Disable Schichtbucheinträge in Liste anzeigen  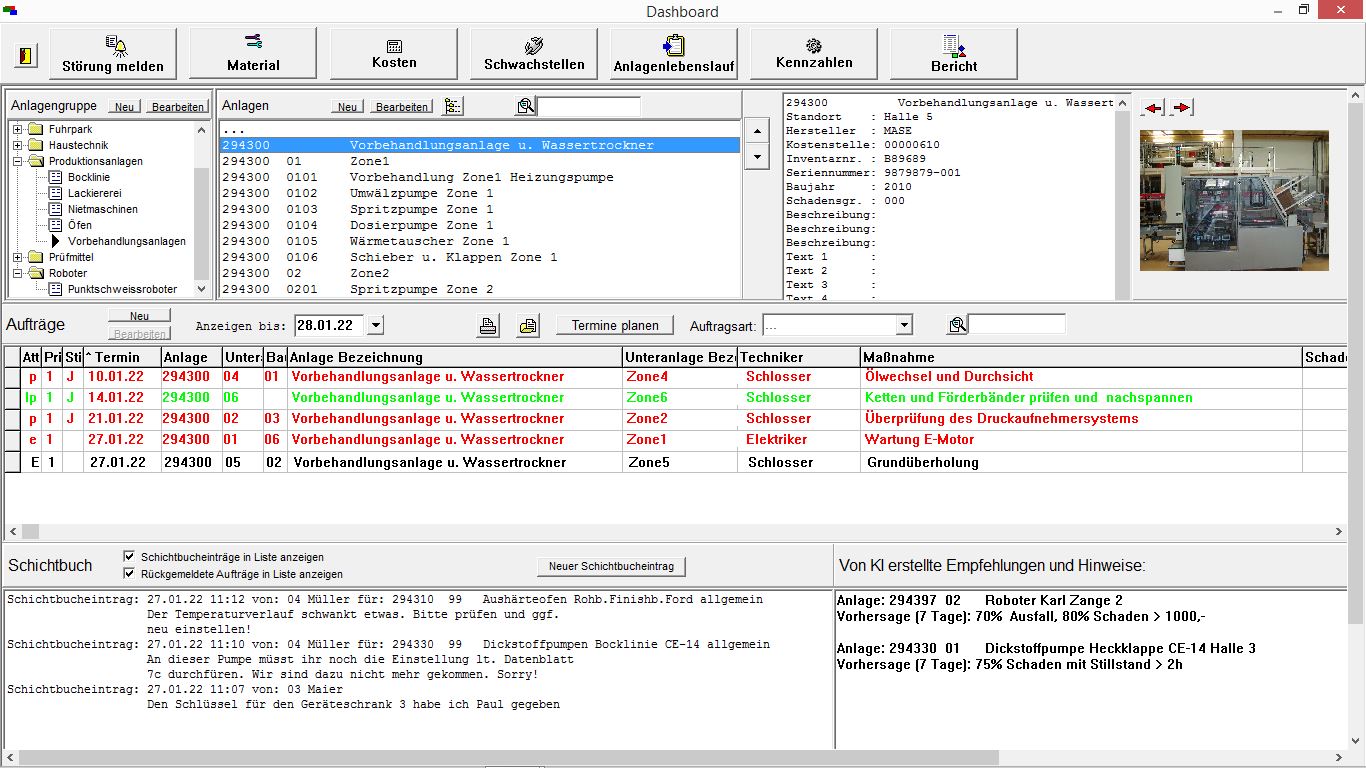coord(129,558)
